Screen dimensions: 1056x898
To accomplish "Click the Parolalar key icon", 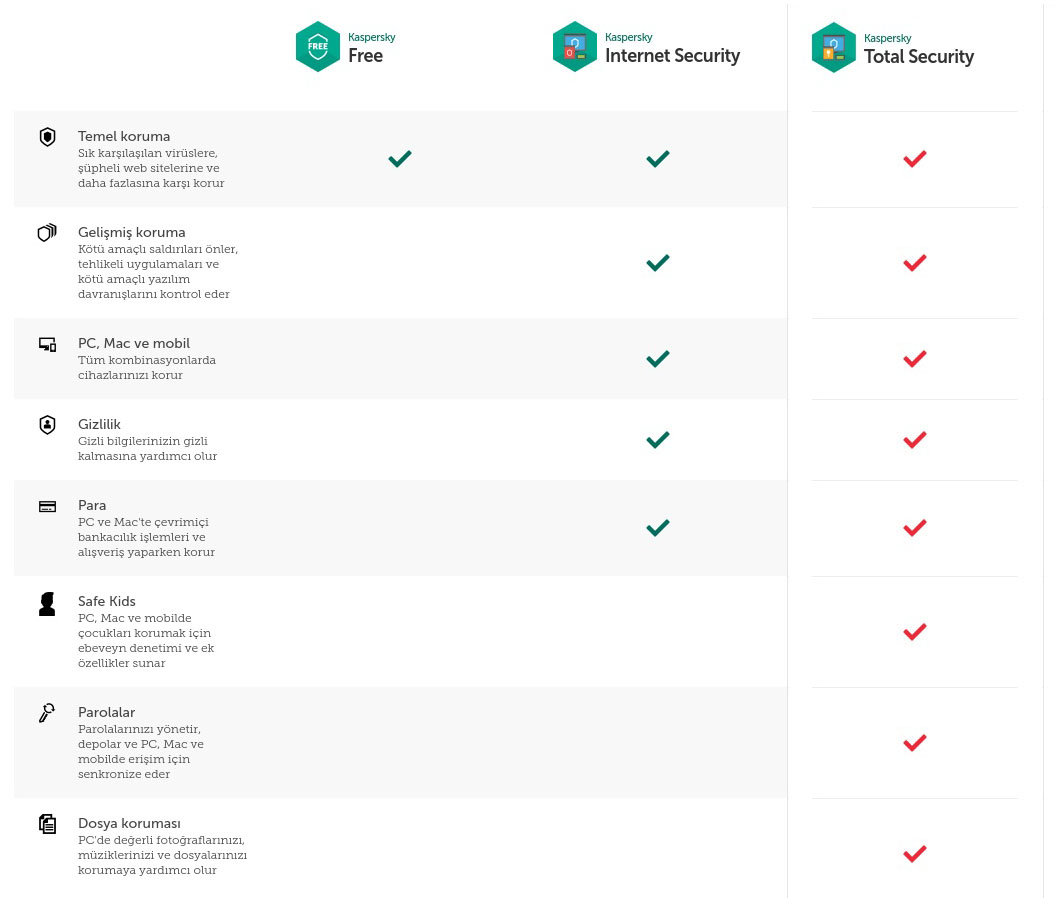I will pos(47,713).
